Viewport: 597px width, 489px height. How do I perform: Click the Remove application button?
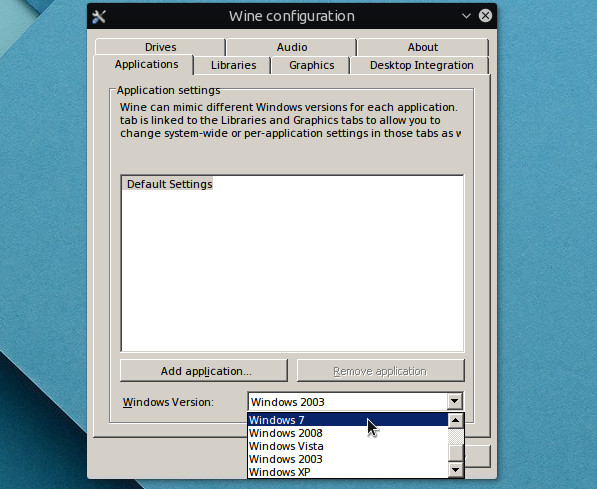click(381, 371)
